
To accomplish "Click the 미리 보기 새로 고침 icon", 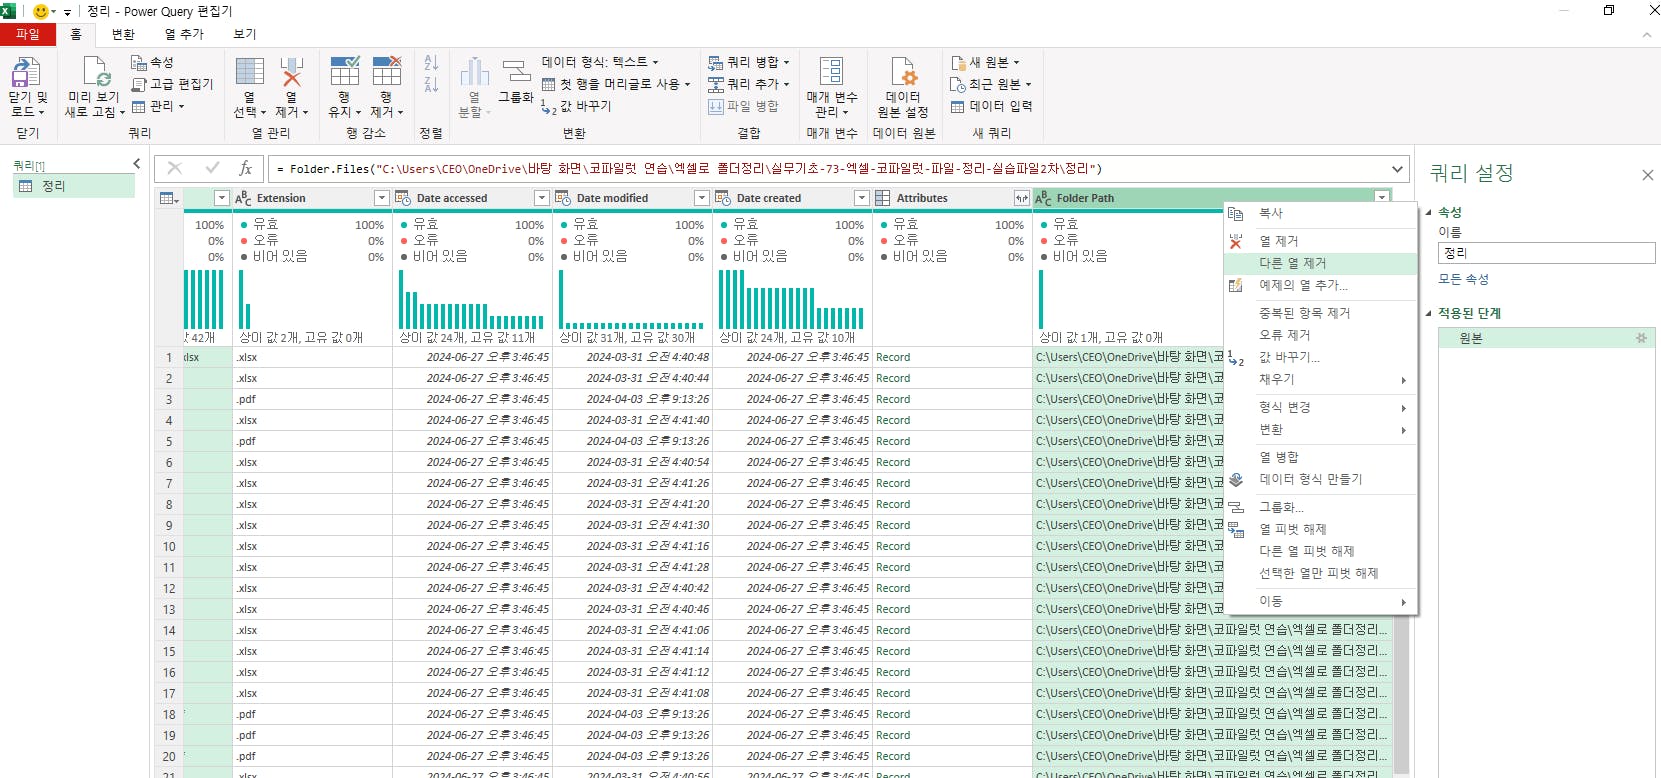I will 95,73.
